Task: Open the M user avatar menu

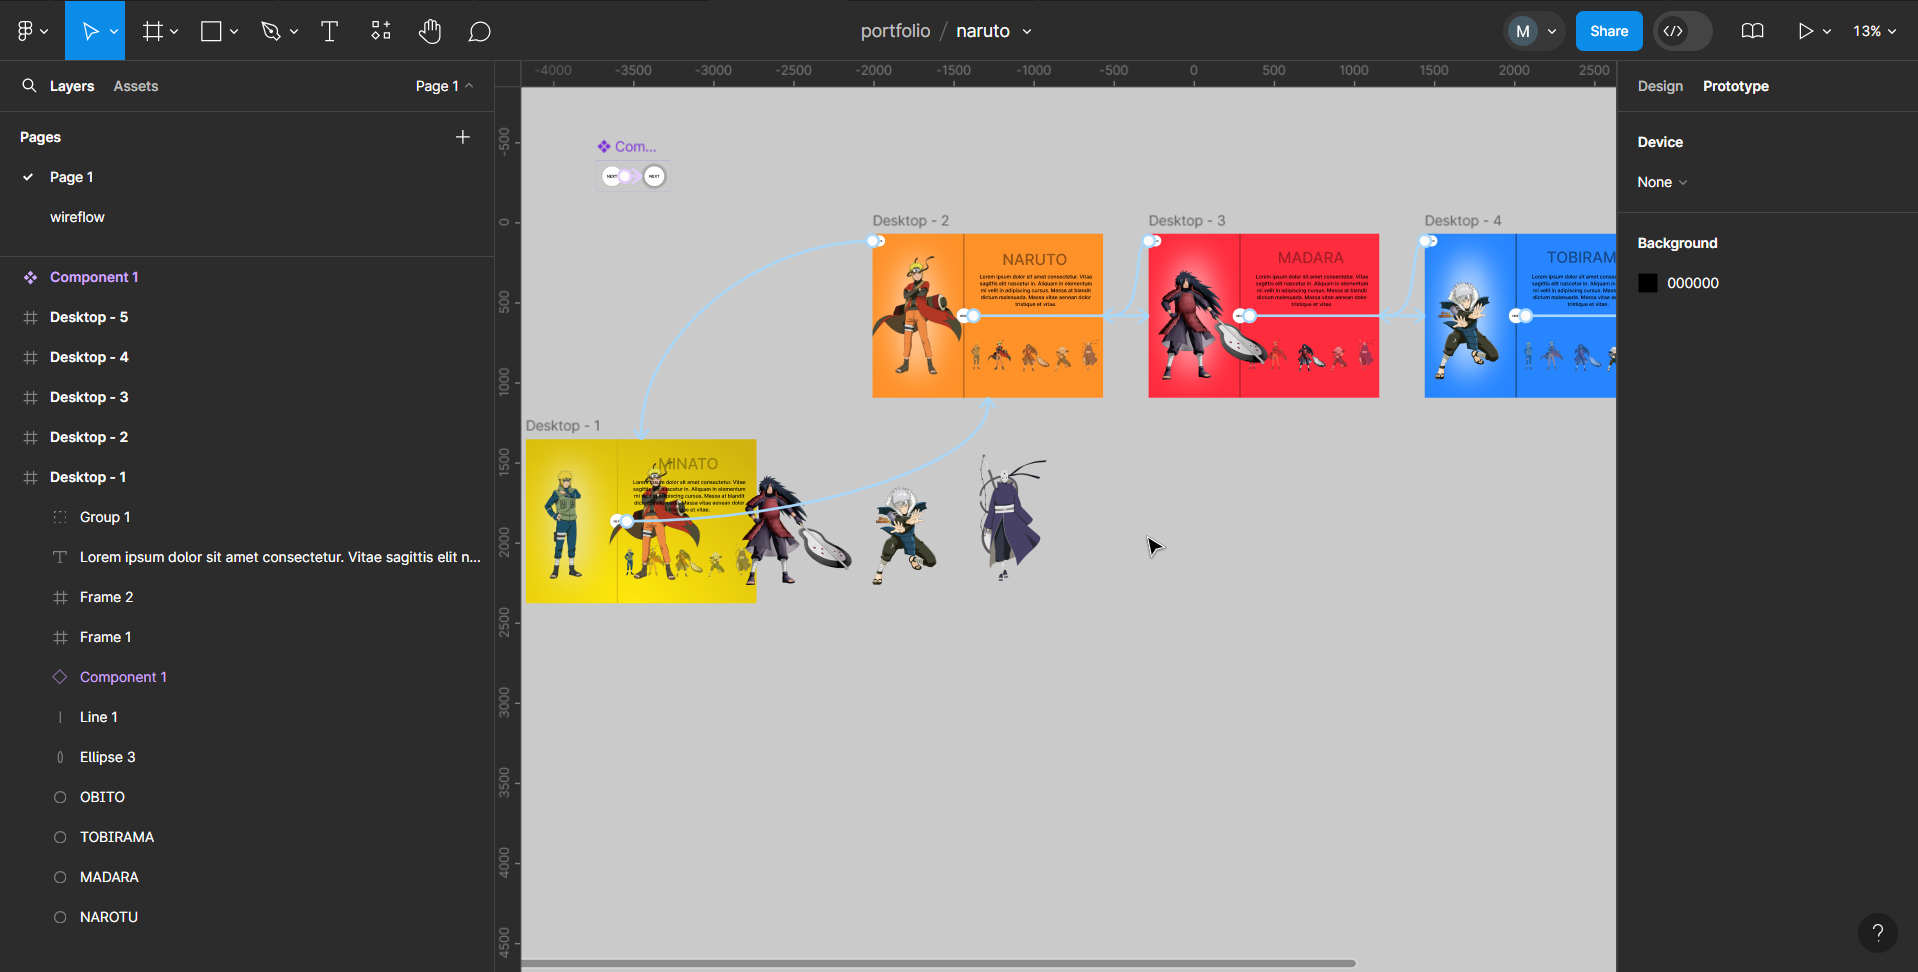Action: click(x=1533, y=31)
